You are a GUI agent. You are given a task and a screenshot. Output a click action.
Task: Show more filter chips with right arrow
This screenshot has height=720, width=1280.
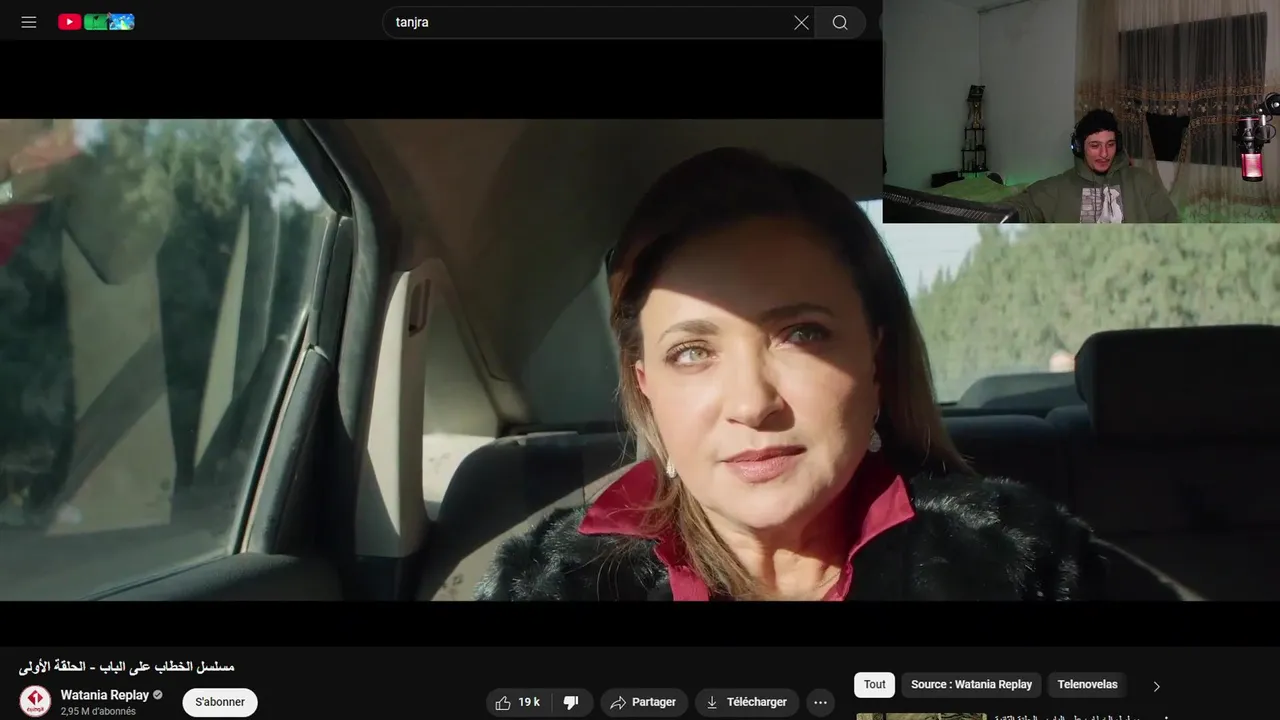tap(1156, 686)
